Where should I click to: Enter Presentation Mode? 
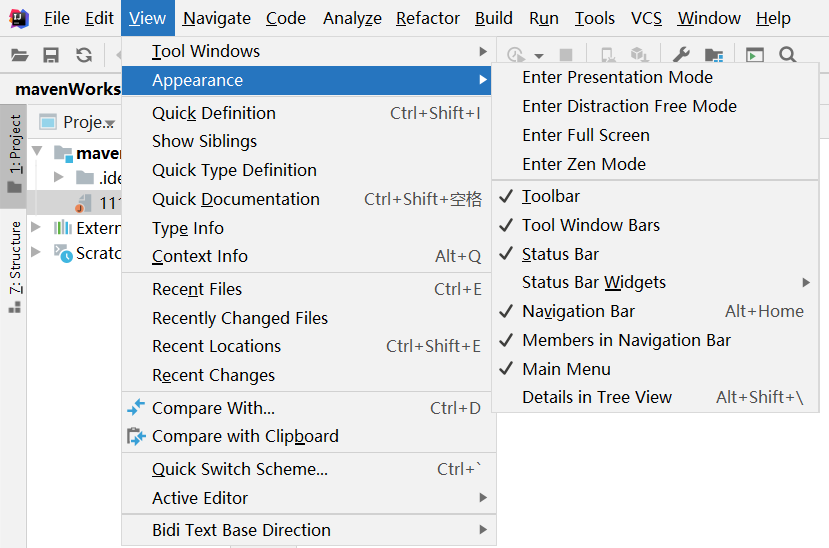click(617, 77)
